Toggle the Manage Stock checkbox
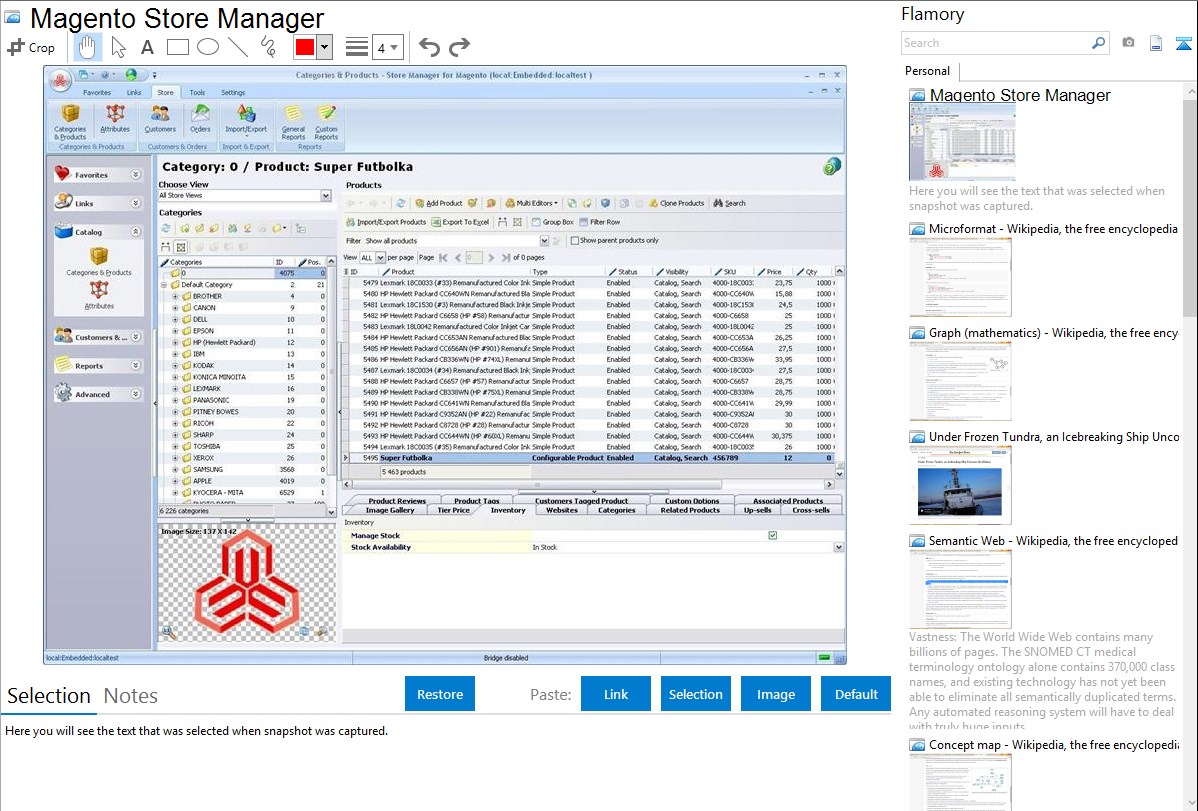 coord(772,535)
